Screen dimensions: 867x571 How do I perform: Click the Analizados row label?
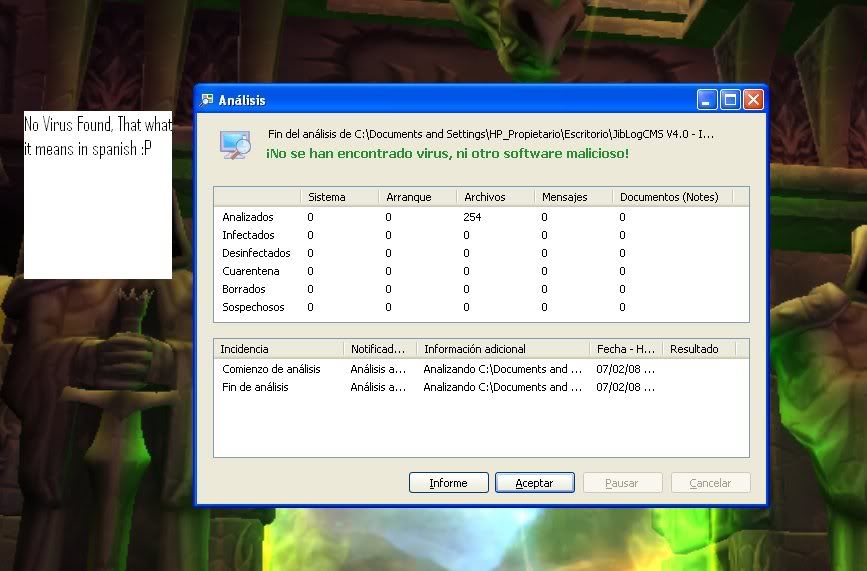(x=247, y=217)
